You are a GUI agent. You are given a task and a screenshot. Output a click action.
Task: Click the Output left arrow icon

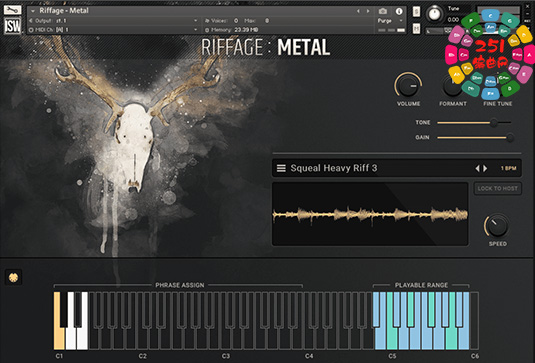(x=31, y=21)
